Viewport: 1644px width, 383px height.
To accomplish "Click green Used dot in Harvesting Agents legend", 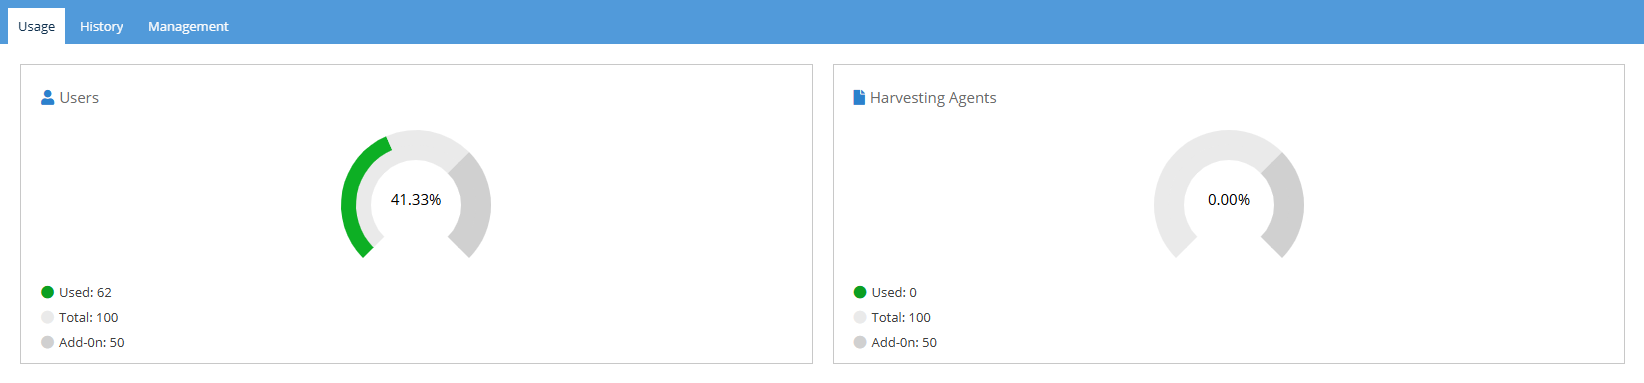I will pyautogui.click(x=860, y=292).
